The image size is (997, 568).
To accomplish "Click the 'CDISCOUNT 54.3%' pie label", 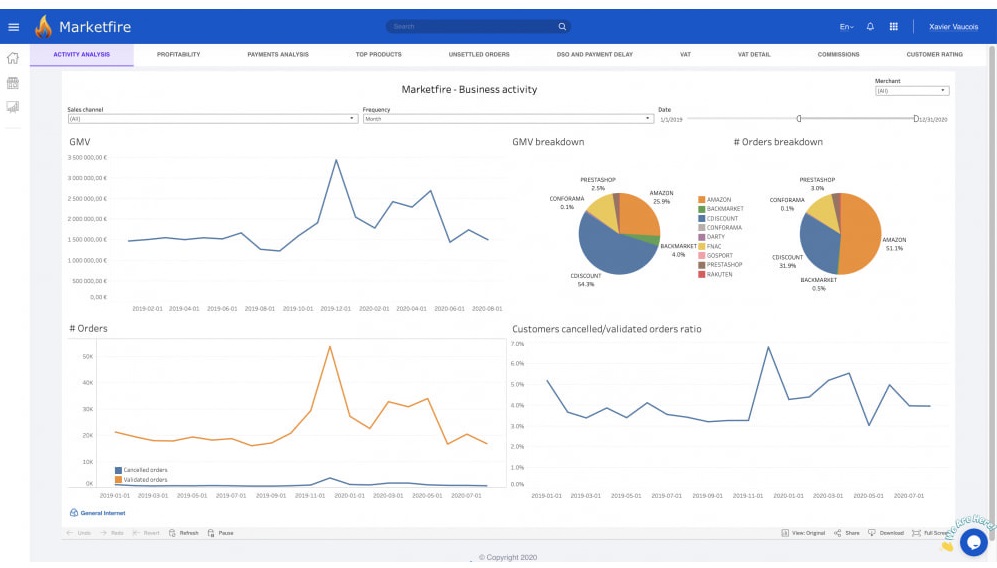I will (x=586, y=280).
